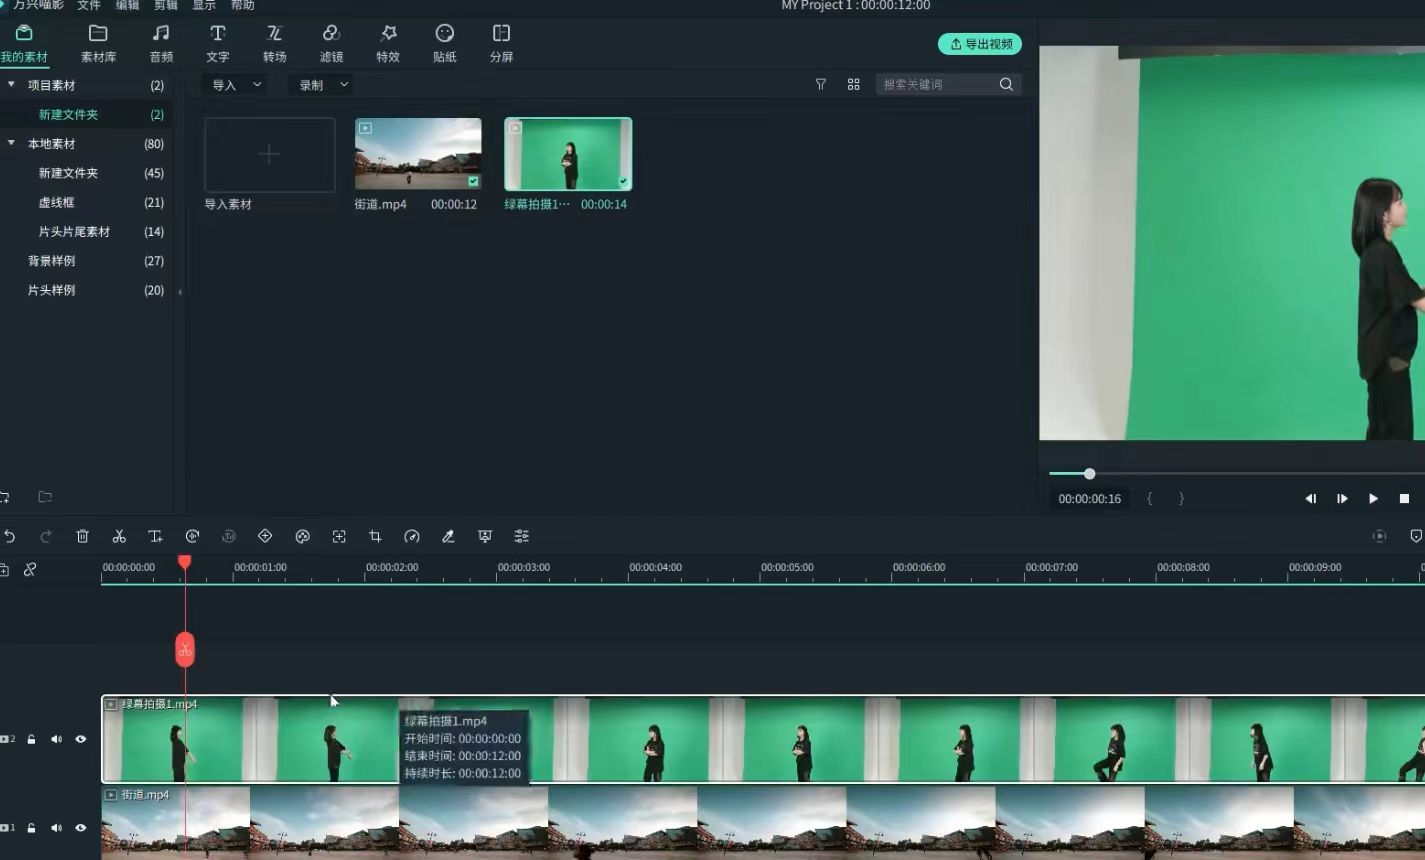Open the add-text tool in timeline toolbar
This screenshot has height=860, width=1425.
[155, 536]
